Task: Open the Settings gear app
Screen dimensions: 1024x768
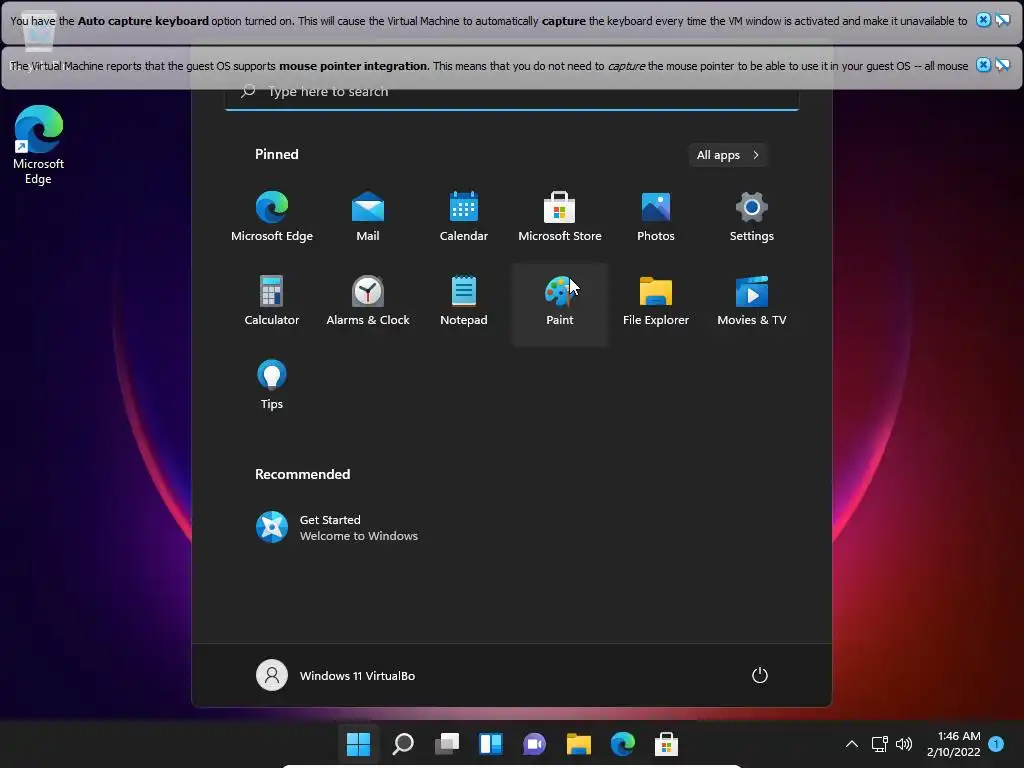Action: 752,217
